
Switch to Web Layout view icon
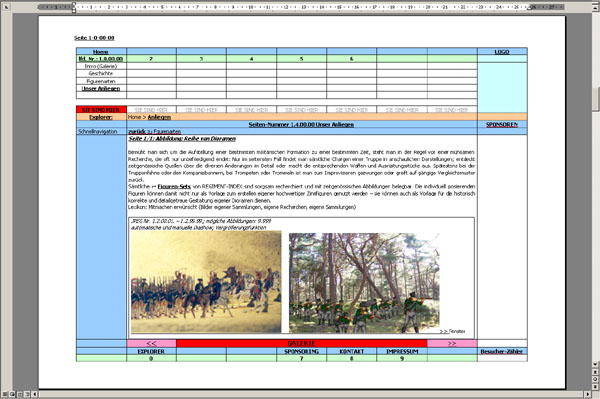[x=12, y=394]
